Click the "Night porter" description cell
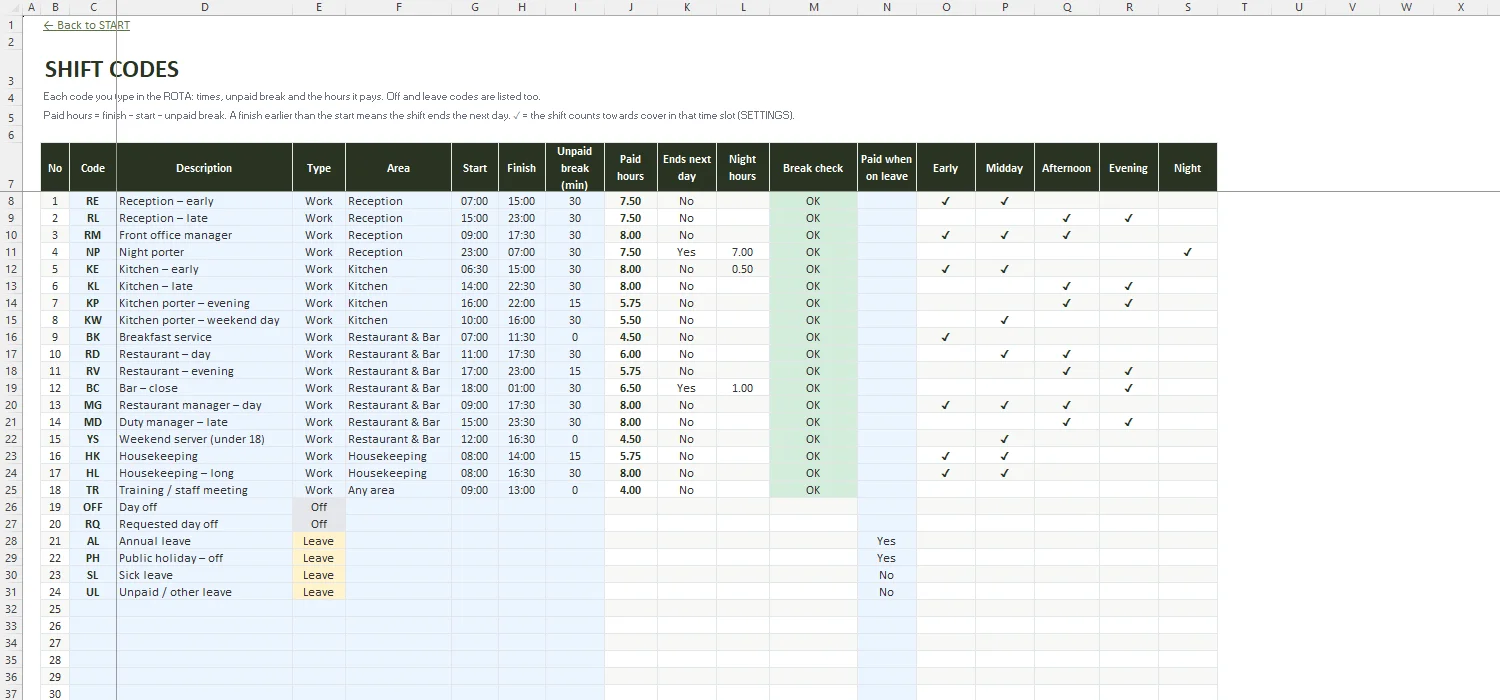This screenshot has height=700, width=1500. coord(204,252)
